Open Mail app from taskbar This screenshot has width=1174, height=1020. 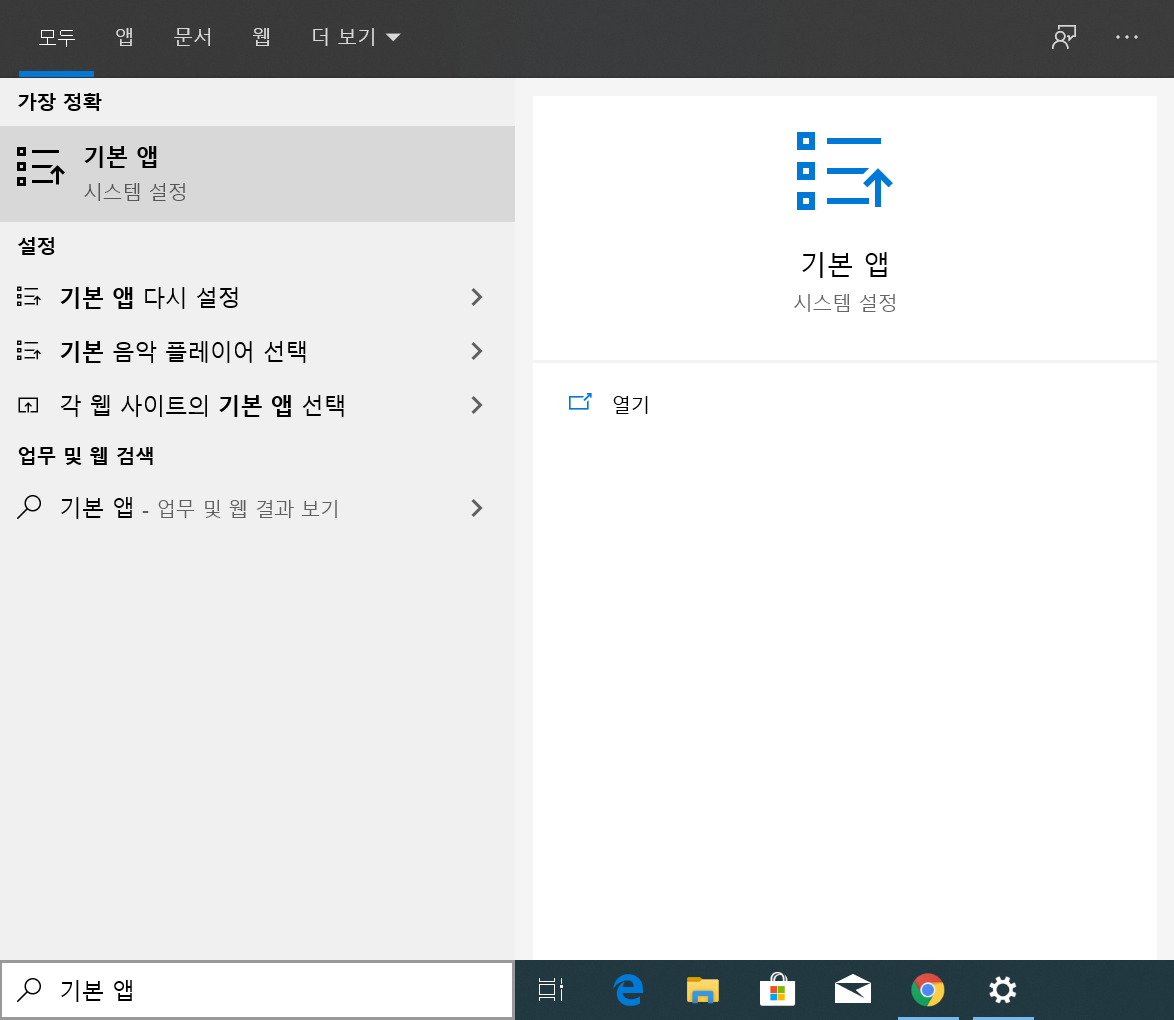tap(853, 990)
